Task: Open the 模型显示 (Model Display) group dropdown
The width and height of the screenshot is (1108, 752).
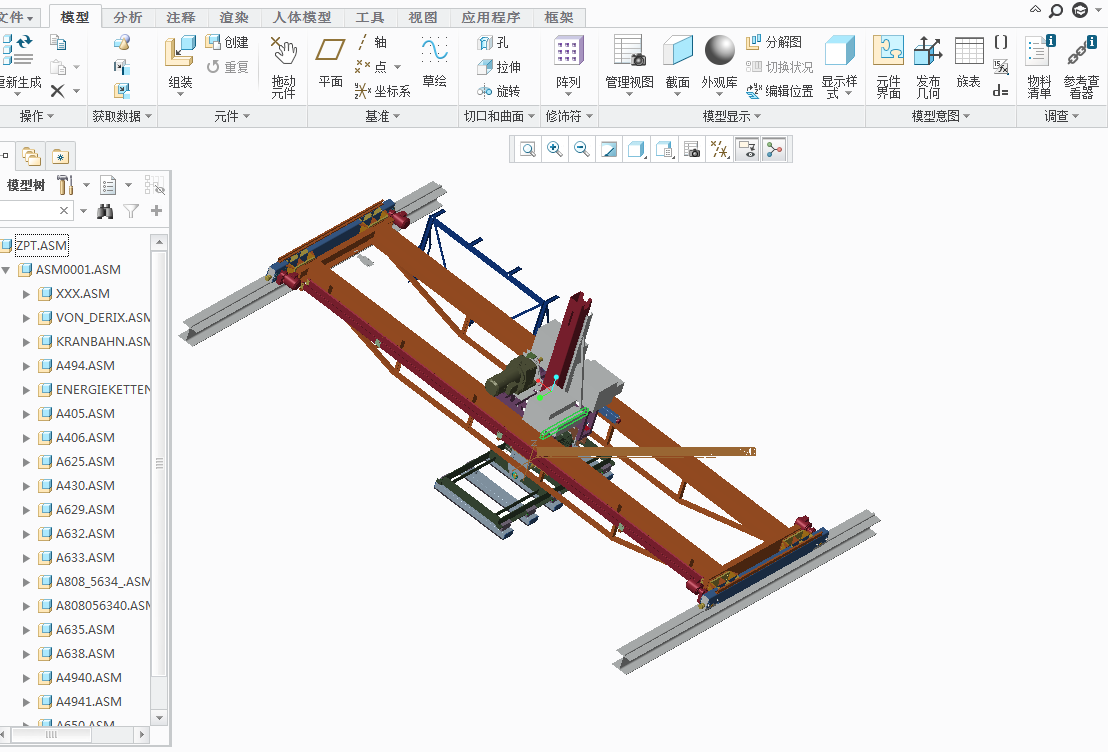Action: click(731, 116)
